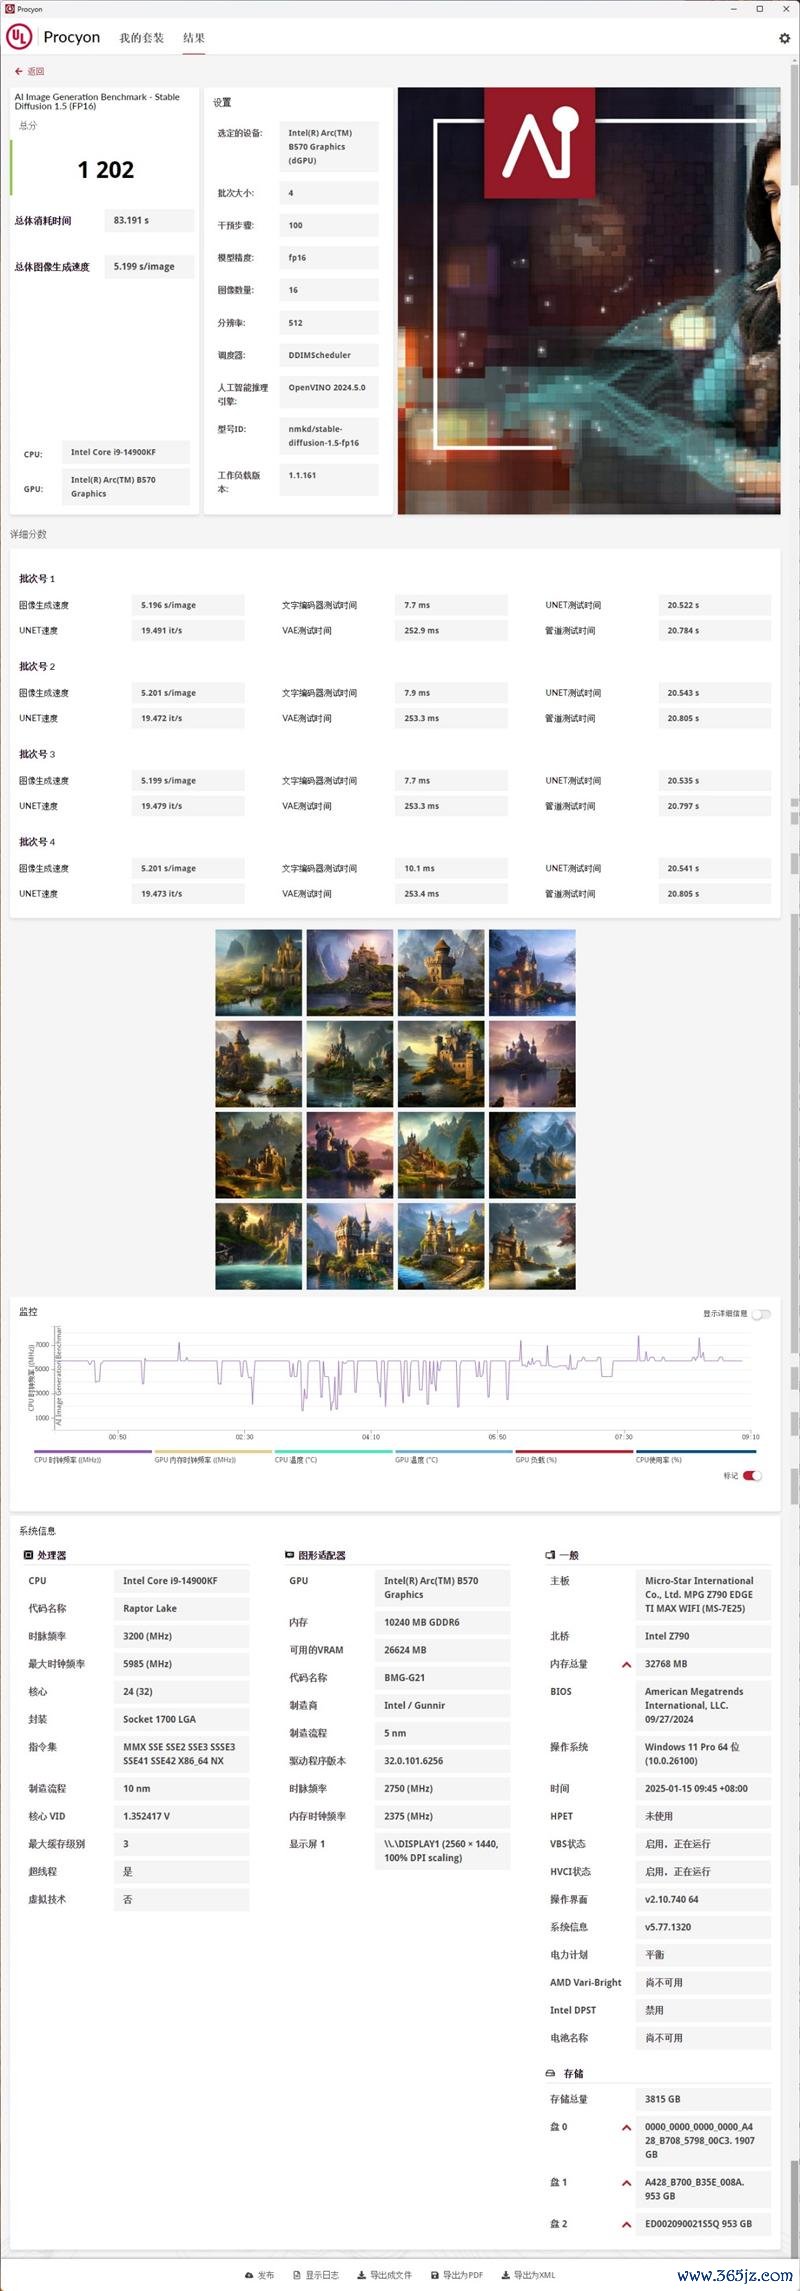This screenshot has height=2291, width=800.
Task: Click the Intel Z790 northbridge value
Action: (x=703, y=1636)
